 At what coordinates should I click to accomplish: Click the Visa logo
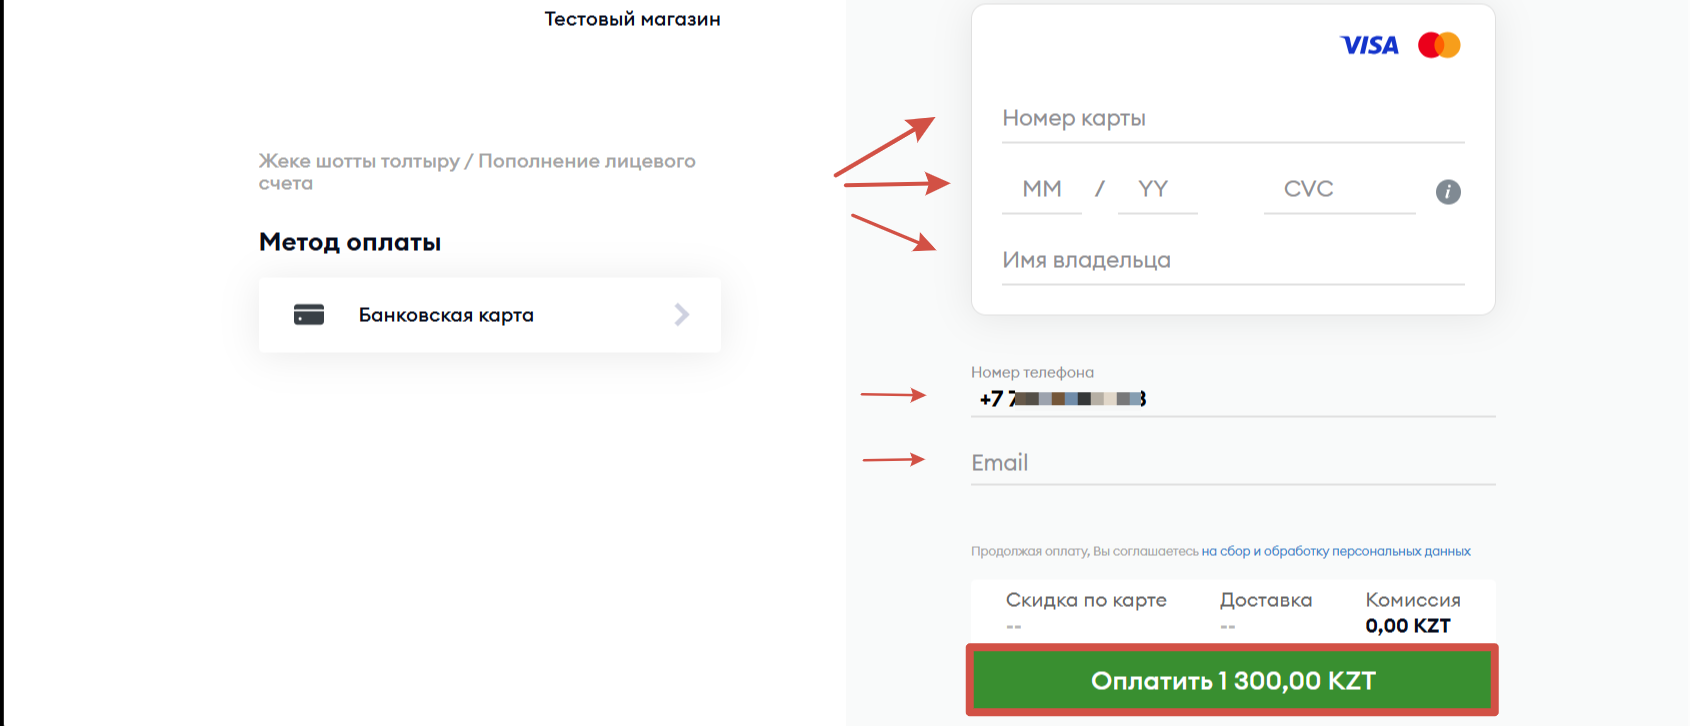(1369, 45)
